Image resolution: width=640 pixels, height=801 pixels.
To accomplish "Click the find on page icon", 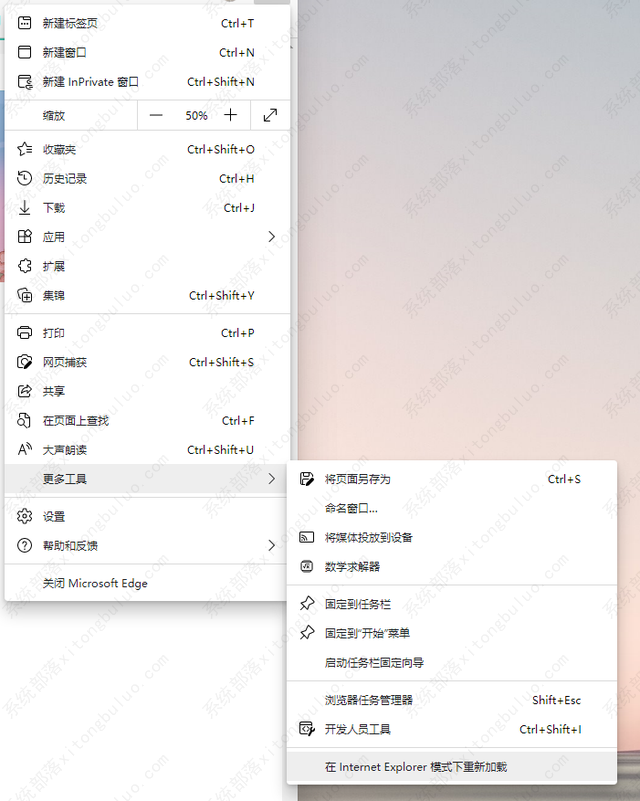I will tap(25, 420).
